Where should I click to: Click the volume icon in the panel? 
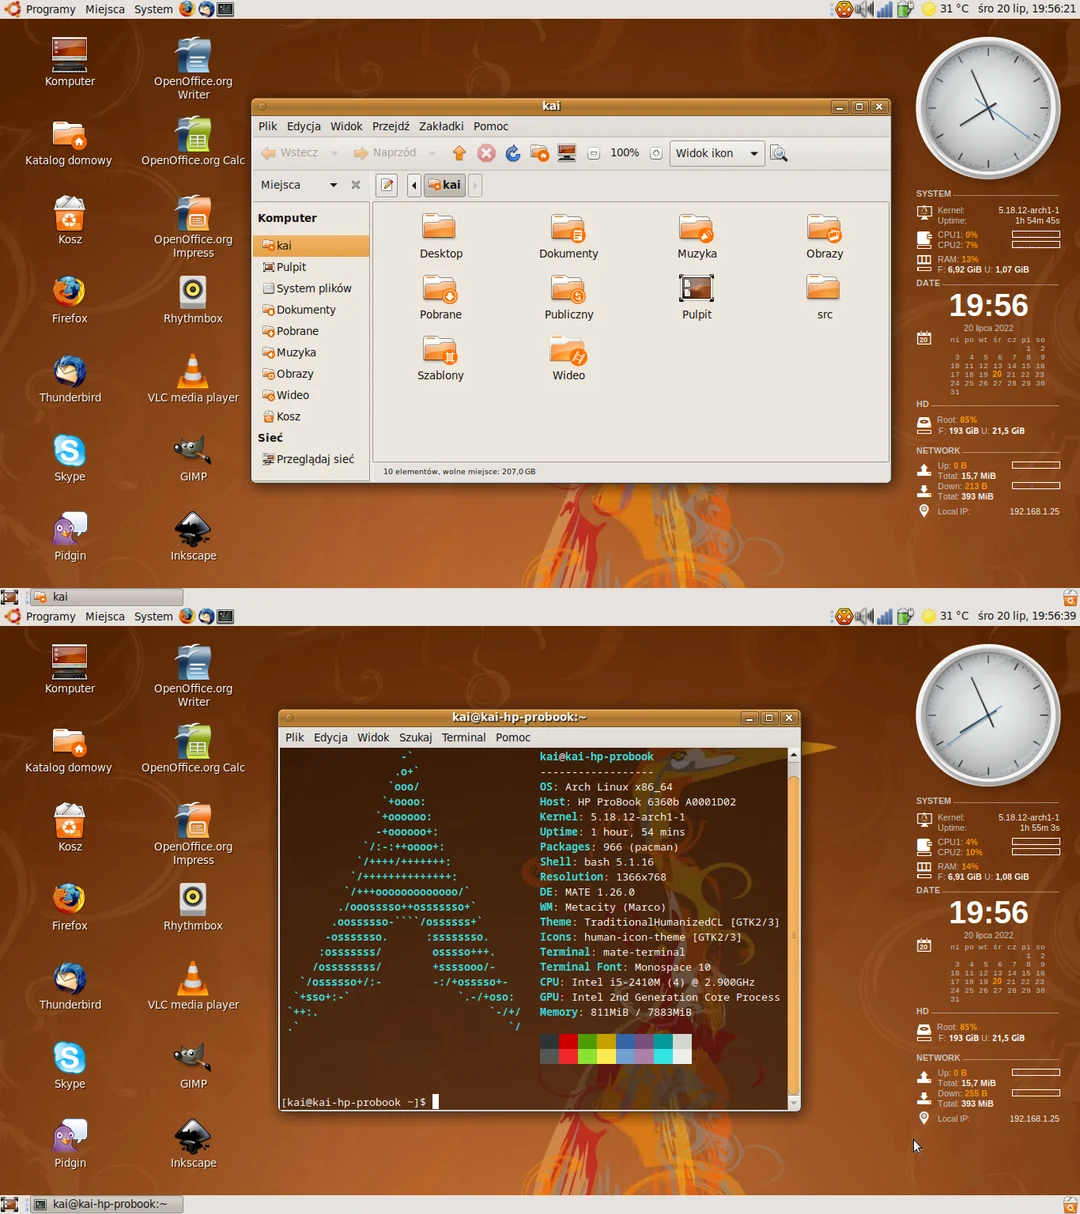coord(864,9)
